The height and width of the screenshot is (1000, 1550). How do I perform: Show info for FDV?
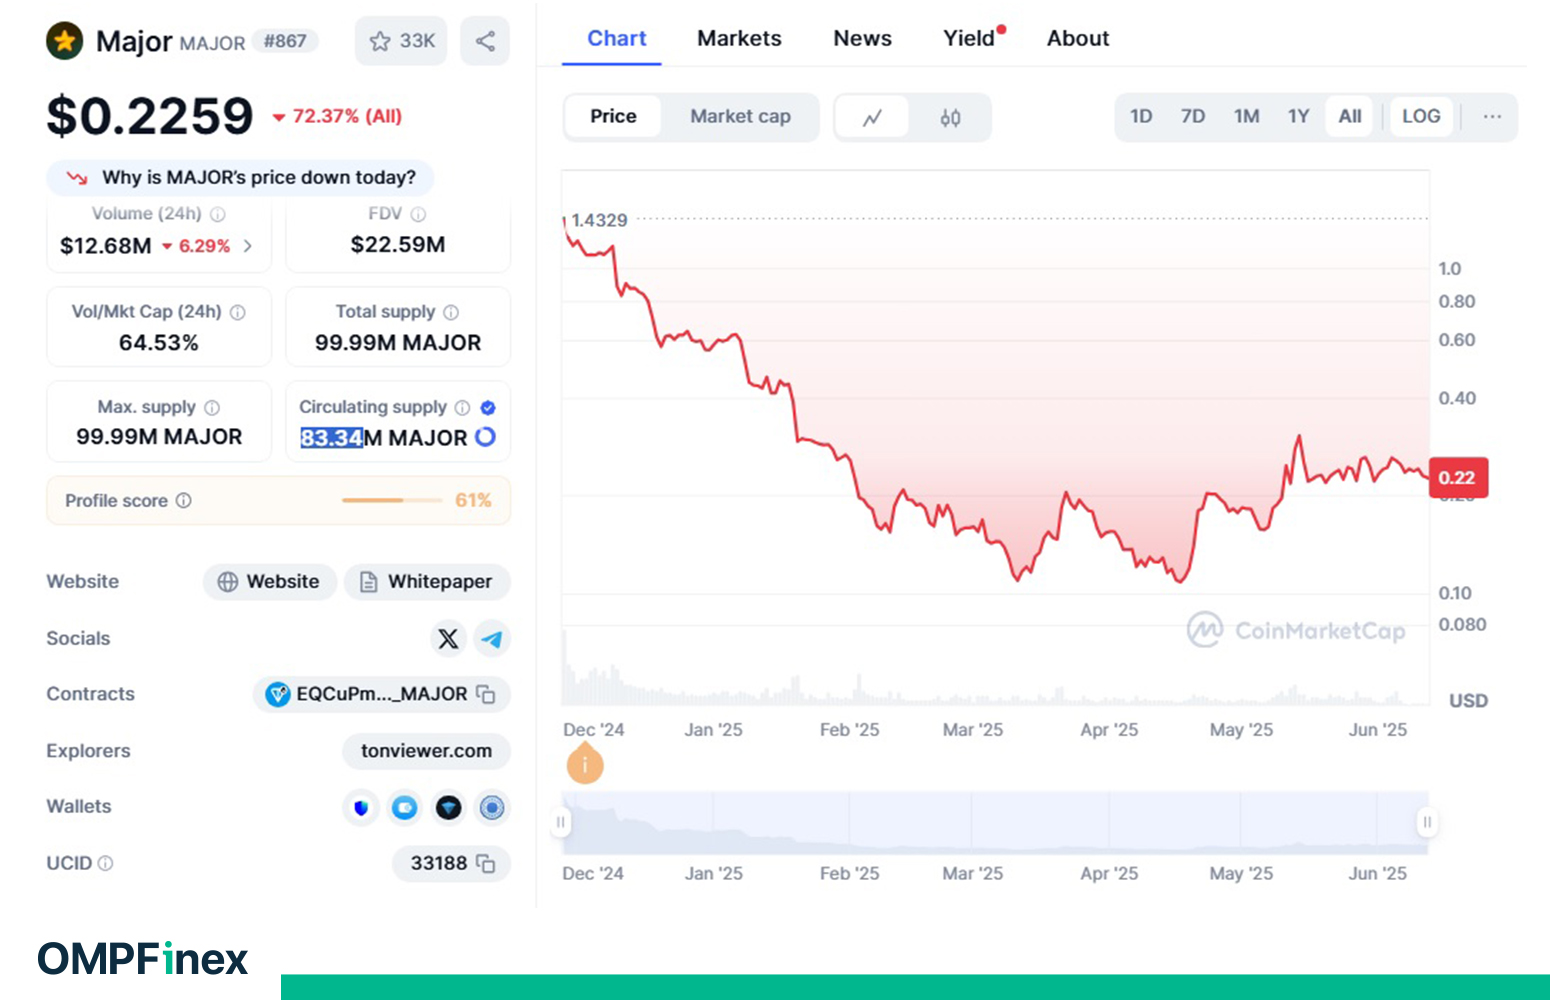pos(419,214)
